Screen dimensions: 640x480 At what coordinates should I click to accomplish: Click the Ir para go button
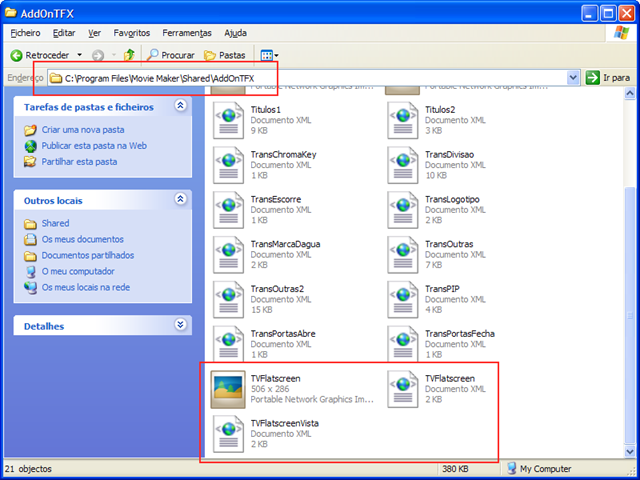[608, 78]
